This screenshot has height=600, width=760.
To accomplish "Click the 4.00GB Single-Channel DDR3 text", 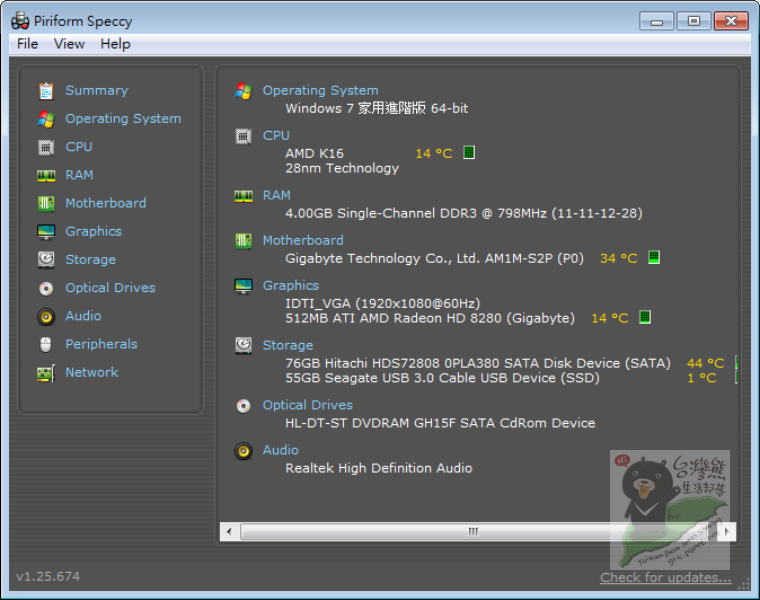I will 464,213.
